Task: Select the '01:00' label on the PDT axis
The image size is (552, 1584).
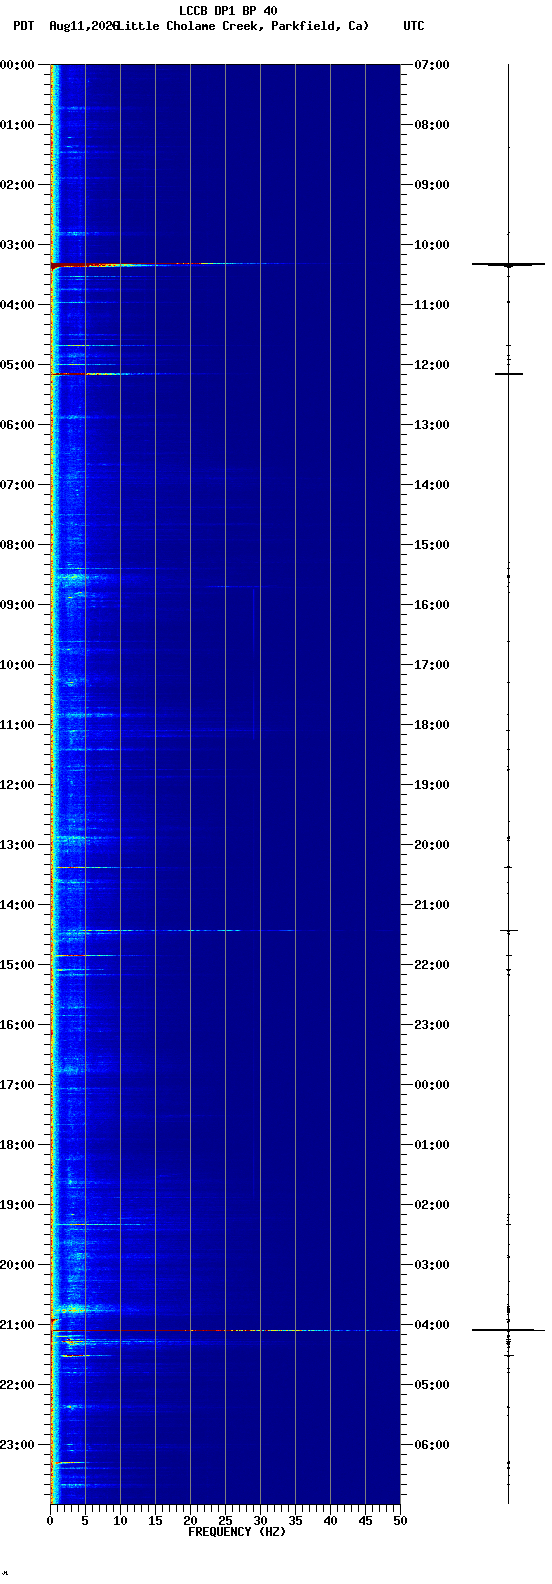Action: click(x=17, y=125)
